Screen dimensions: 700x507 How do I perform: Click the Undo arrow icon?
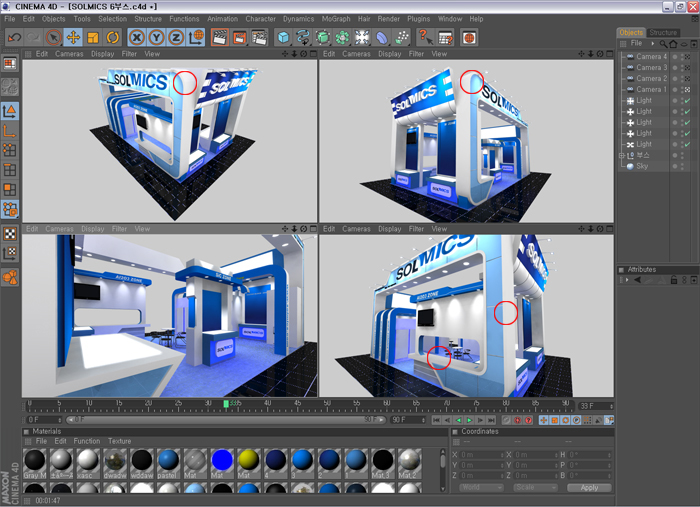[x=14, y=37]
